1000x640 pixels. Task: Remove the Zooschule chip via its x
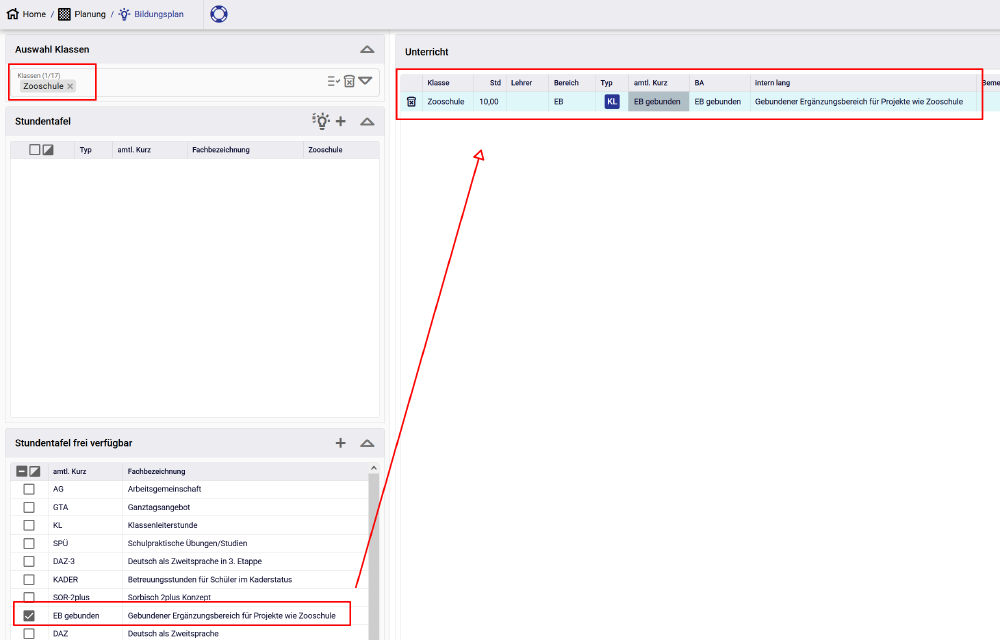click(x=70, y=87)
